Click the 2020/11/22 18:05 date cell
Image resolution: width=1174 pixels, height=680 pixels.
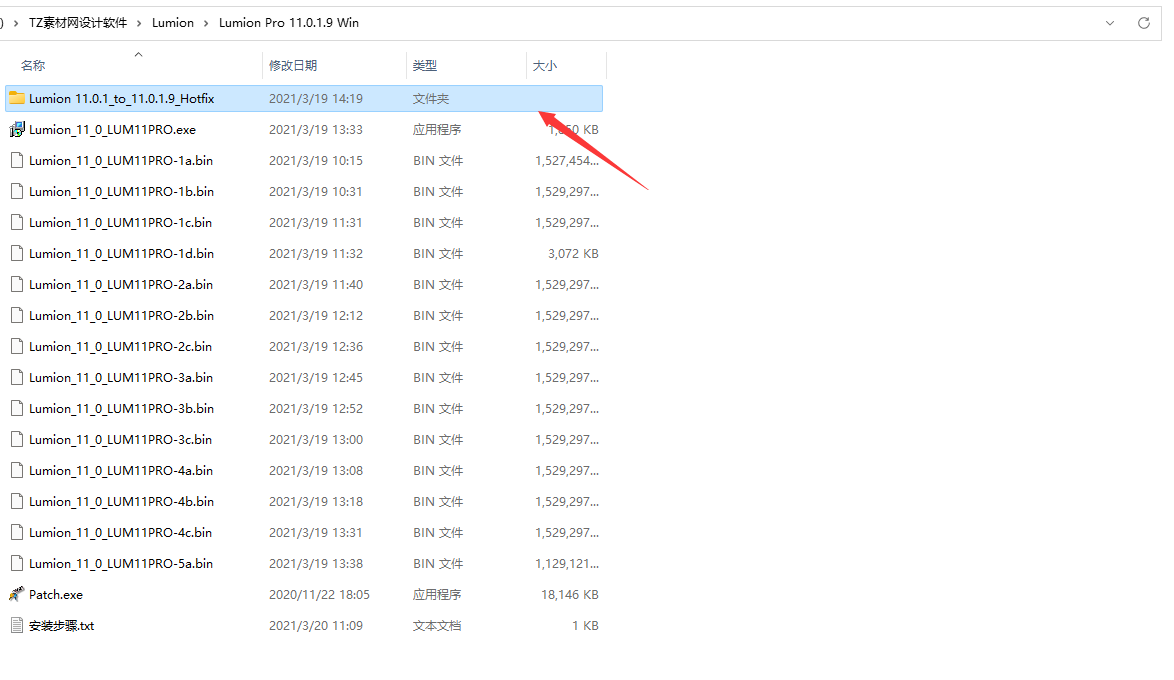pyautogui.click(x=319, y=595)
